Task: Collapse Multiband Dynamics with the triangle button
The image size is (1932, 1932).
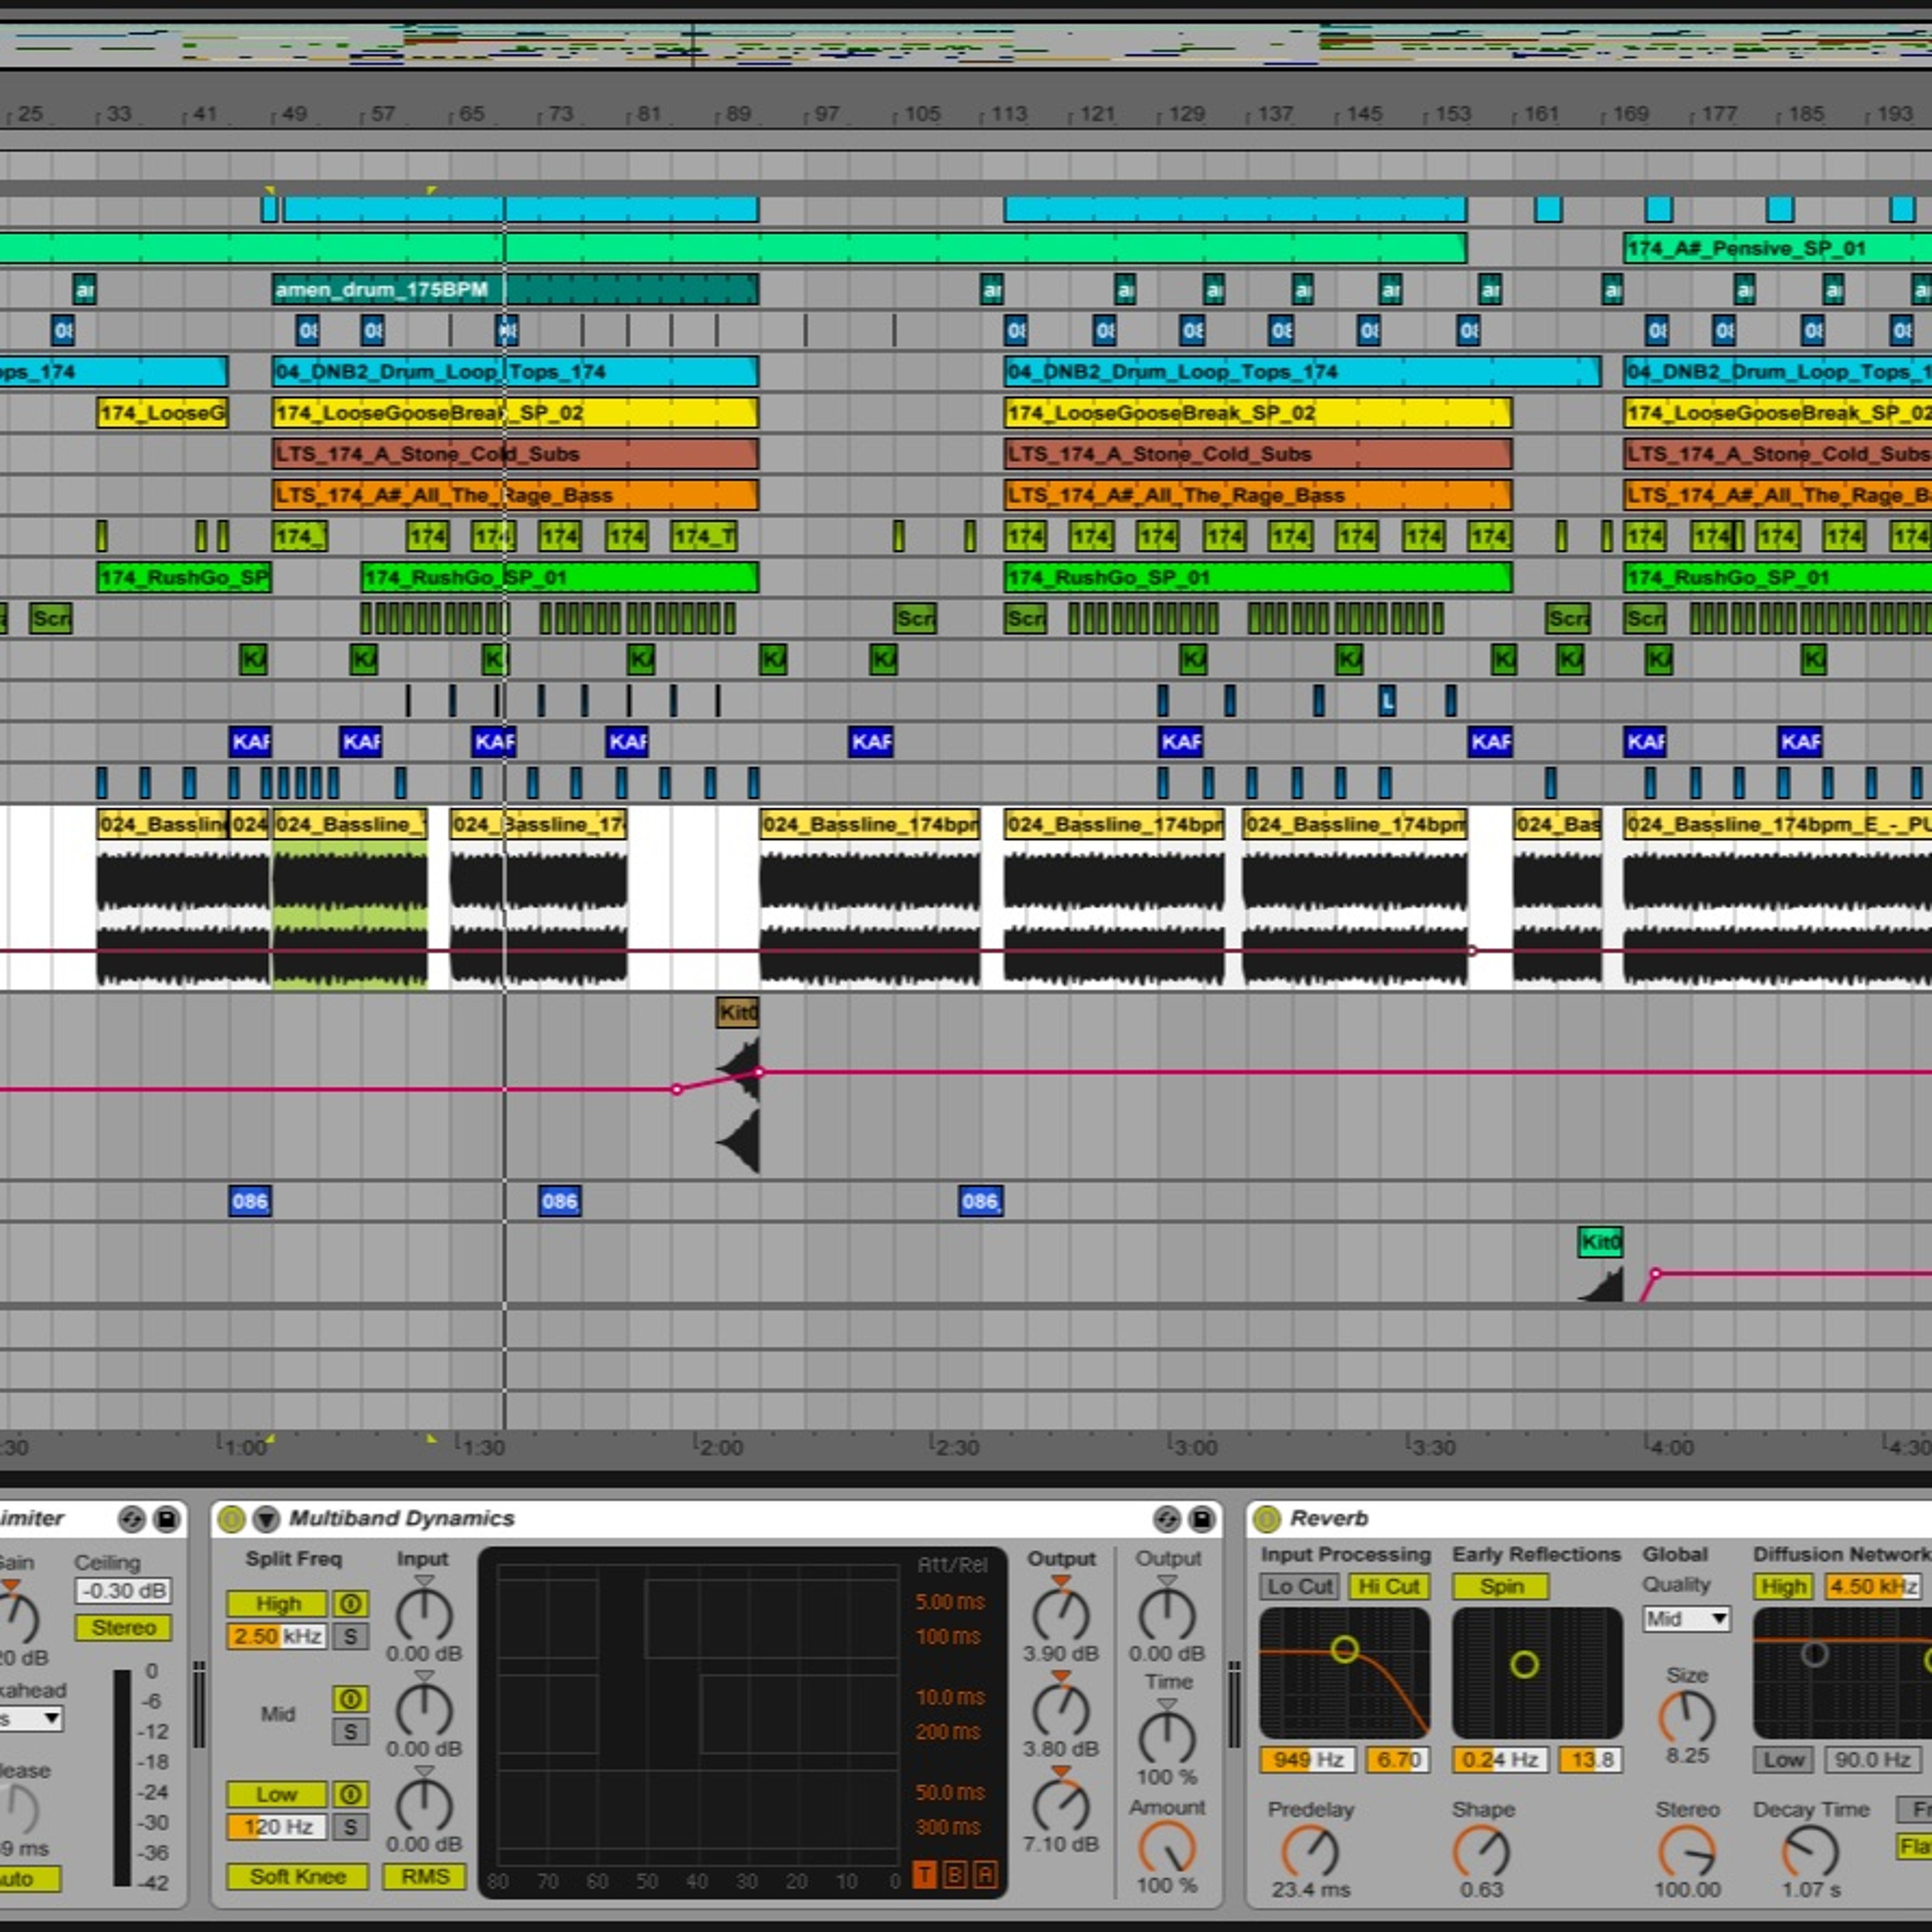Action: [x=266, y=1519]
